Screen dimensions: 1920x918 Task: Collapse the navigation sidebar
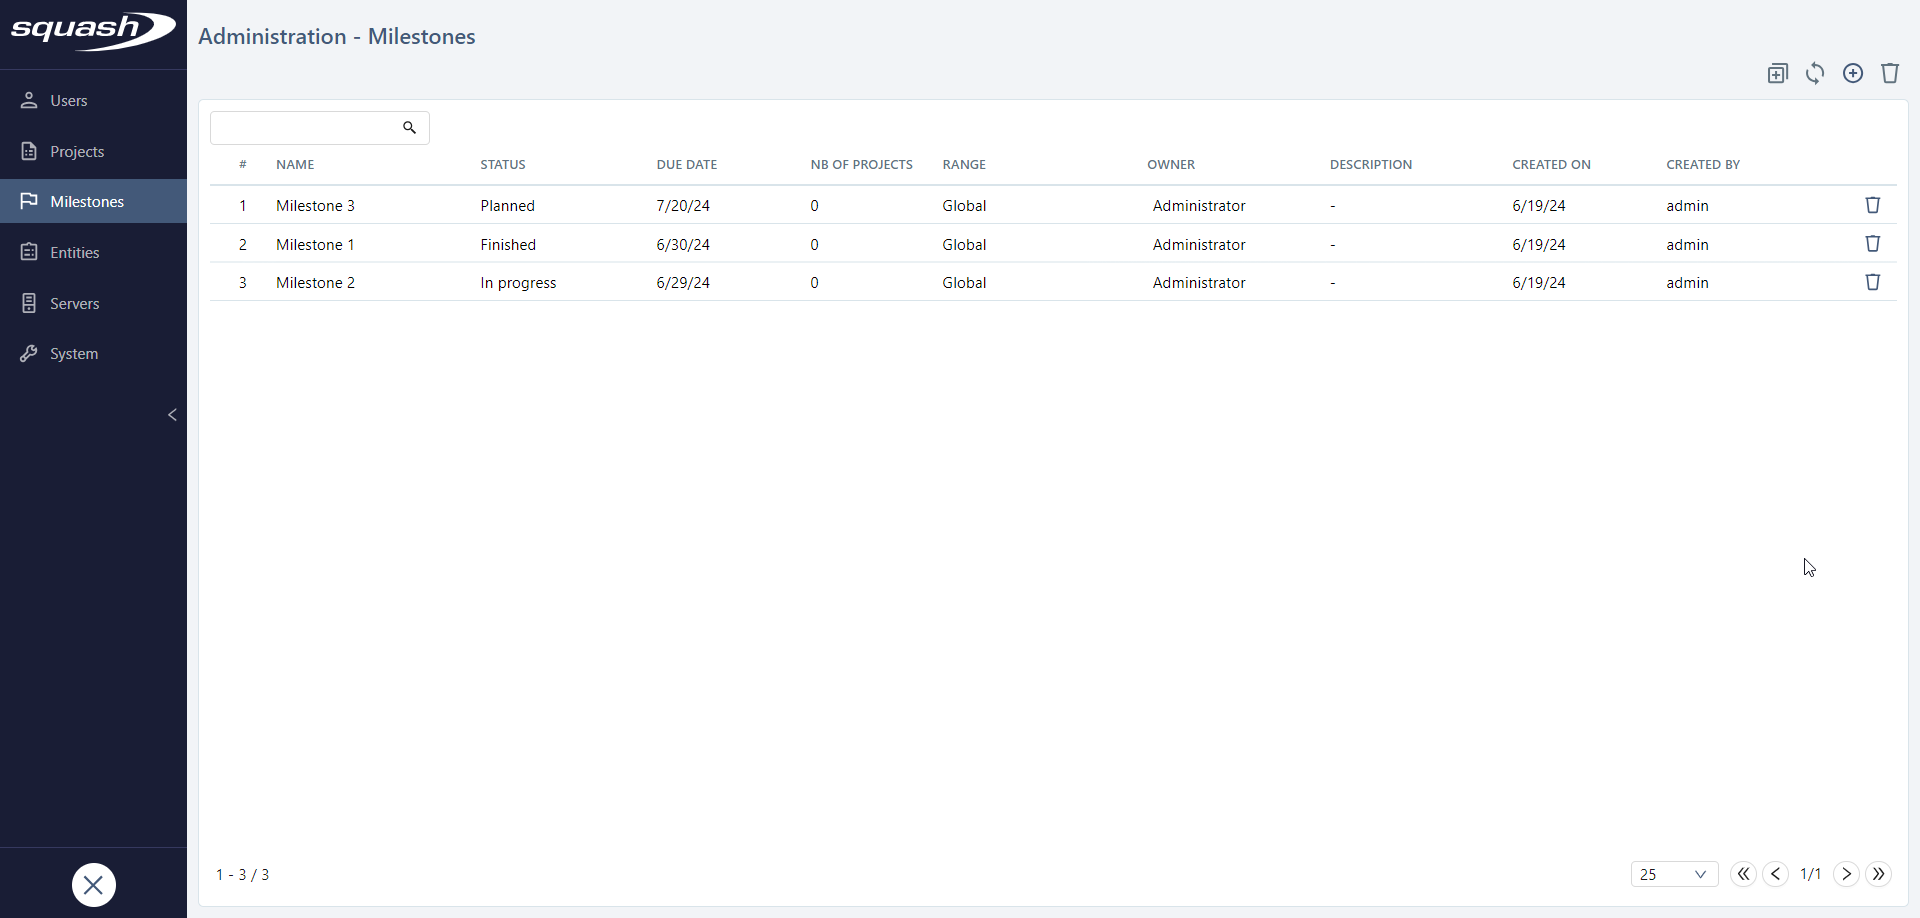tap(172, 414)
